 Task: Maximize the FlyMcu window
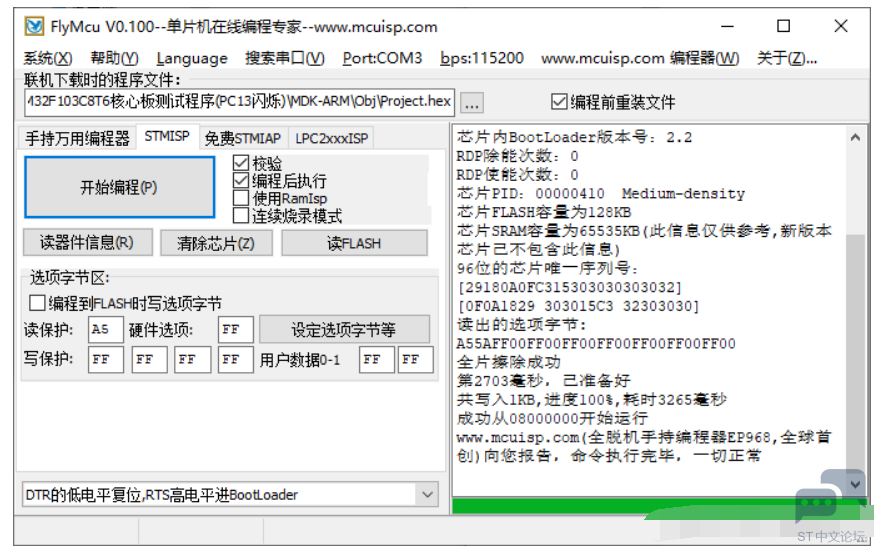(784, 26)
